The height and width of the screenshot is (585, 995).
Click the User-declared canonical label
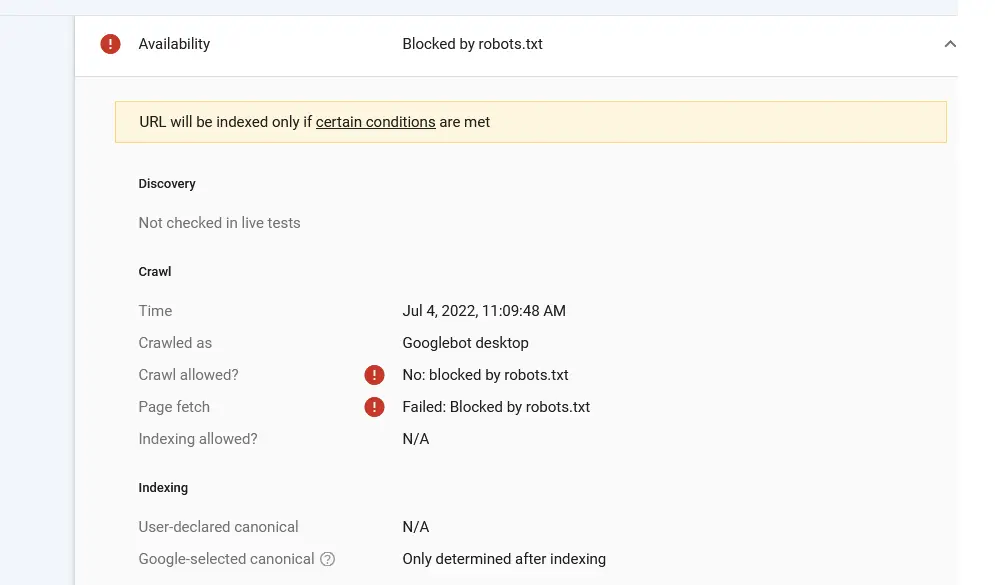(x=218, y=527)
